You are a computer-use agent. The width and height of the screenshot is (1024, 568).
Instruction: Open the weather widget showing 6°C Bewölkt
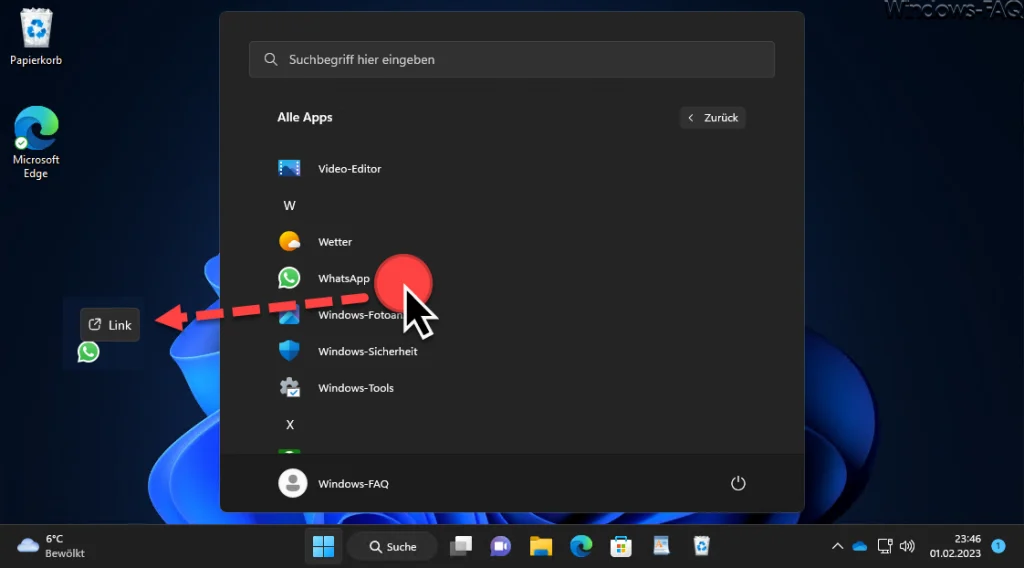coord(51,546)
